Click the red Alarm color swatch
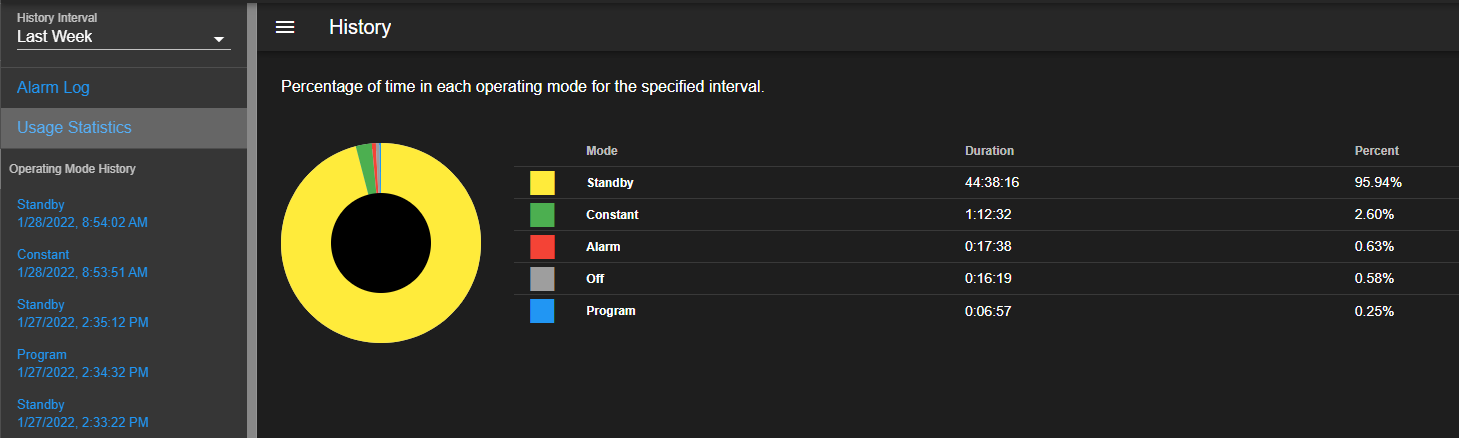This screenshot has width=1459, height=438. coord(542,247)
